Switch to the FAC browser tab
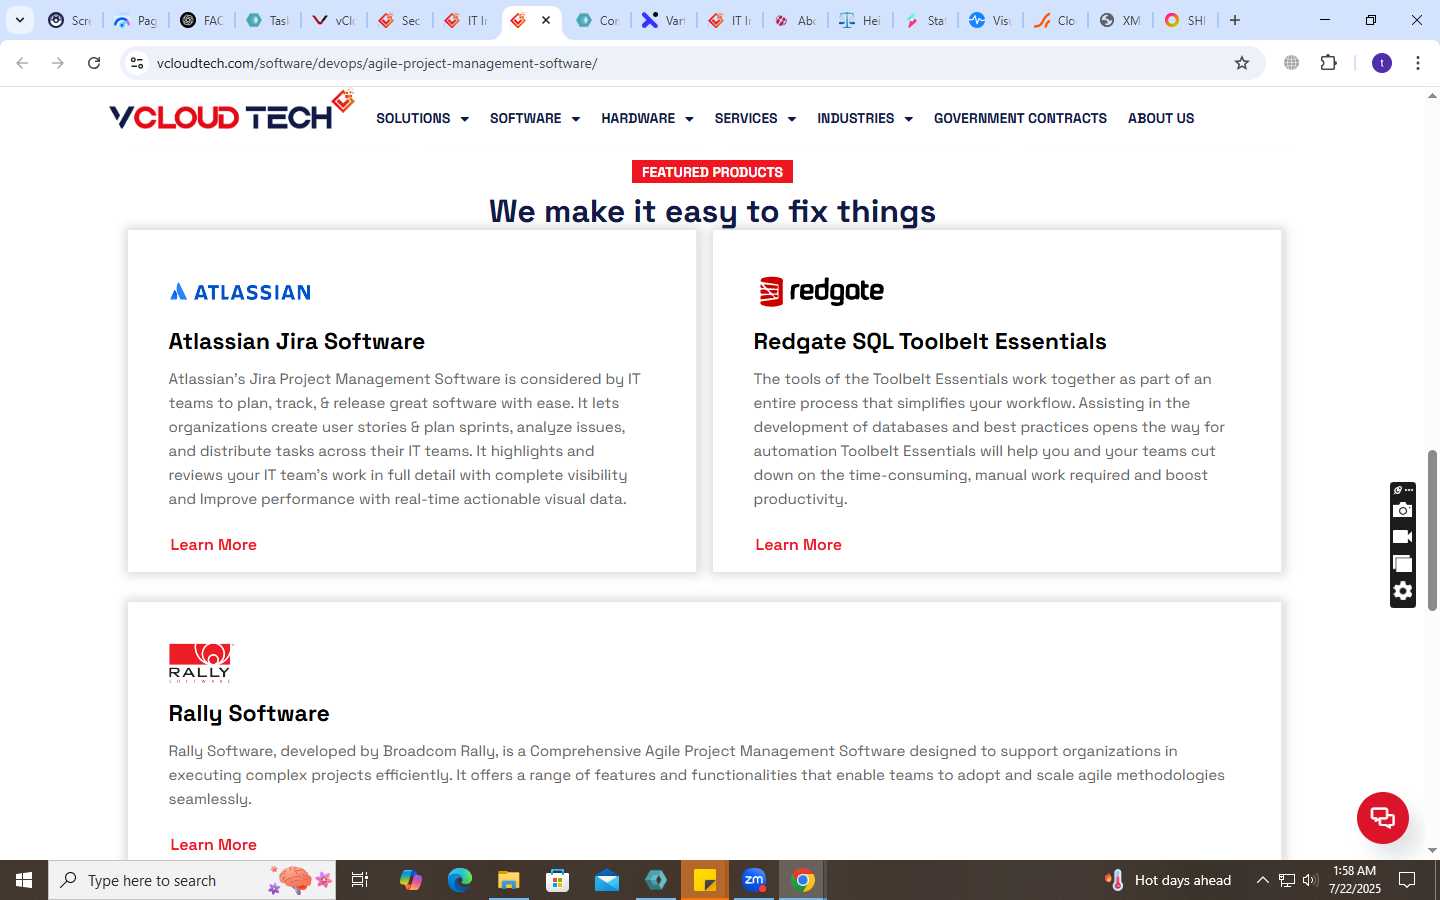The width and height of the screenshot is (1440, 900). pos(202,20)
